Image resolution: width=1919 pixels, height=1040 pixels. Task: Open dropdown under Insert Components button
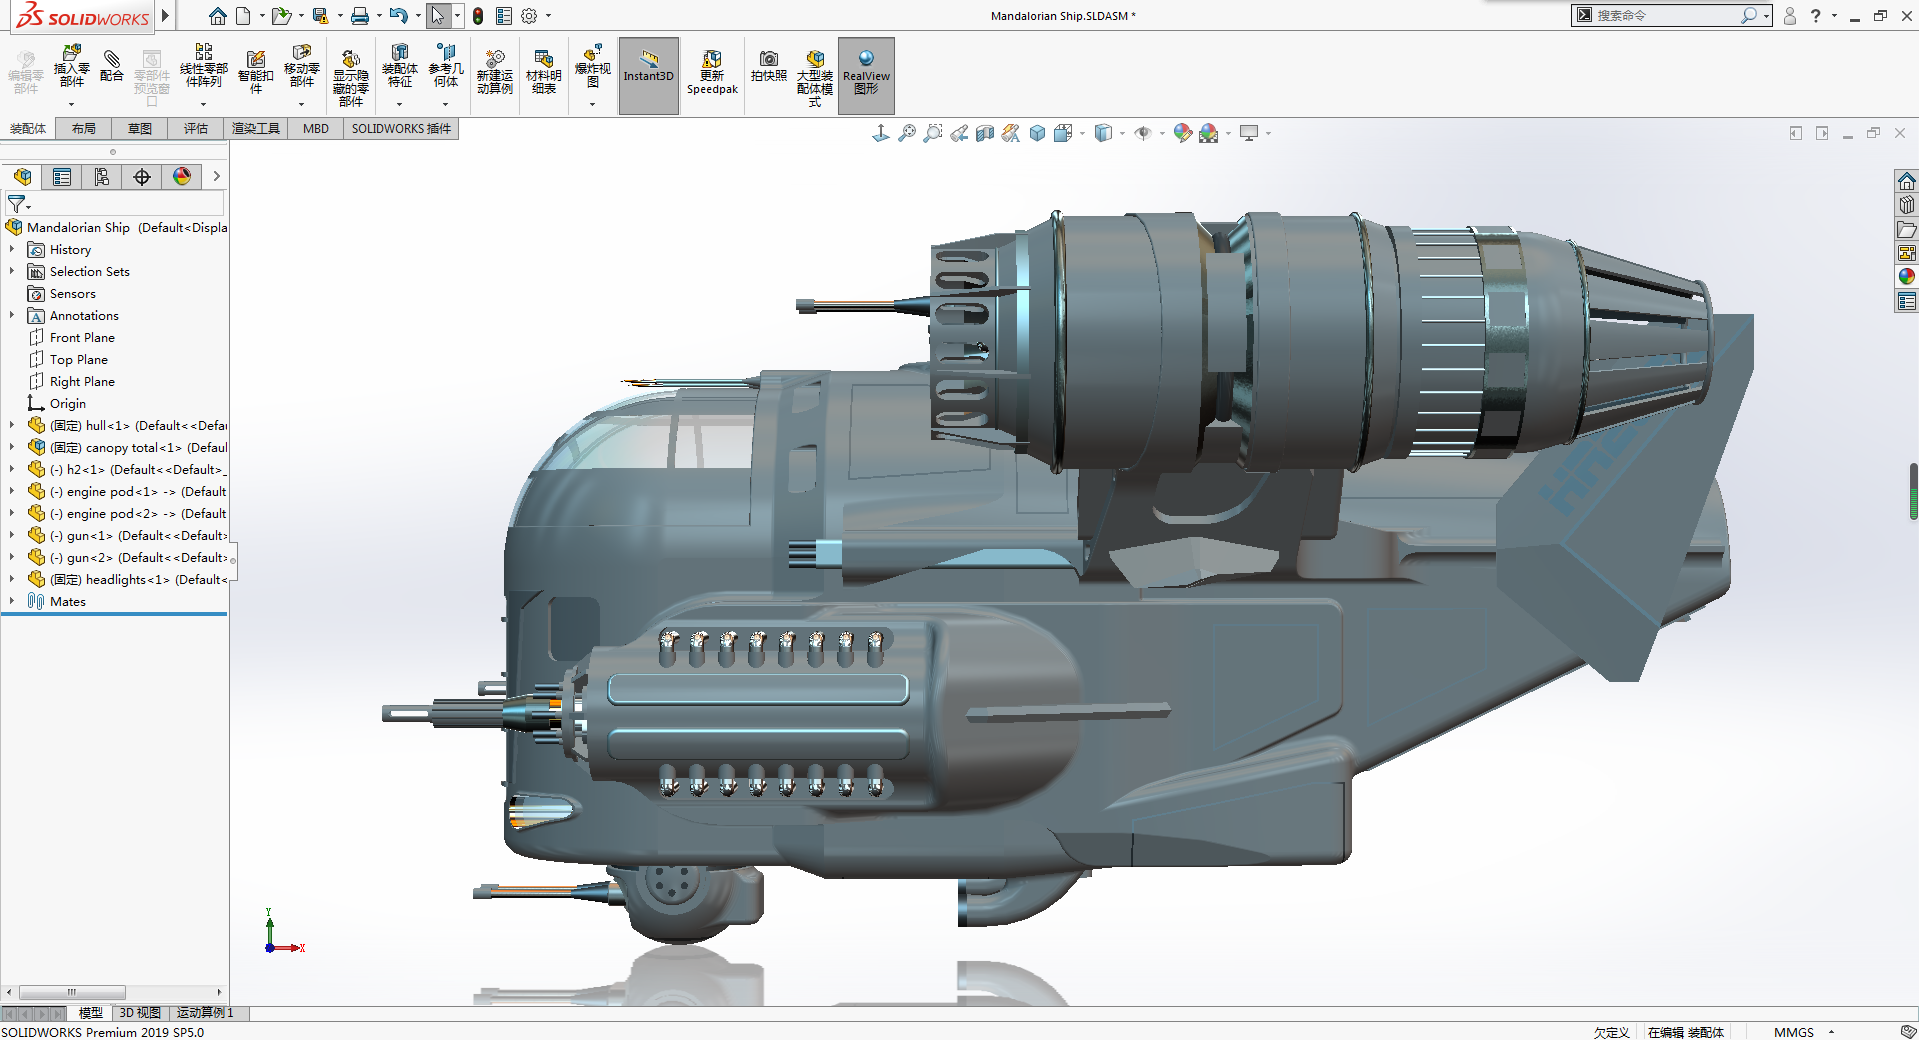pyautogui.click(x=71, y=104)
